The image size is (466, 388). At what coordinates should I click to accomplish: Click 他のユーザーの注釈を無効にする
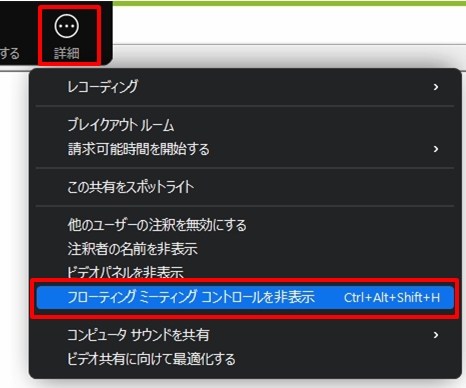pos(245,225)
